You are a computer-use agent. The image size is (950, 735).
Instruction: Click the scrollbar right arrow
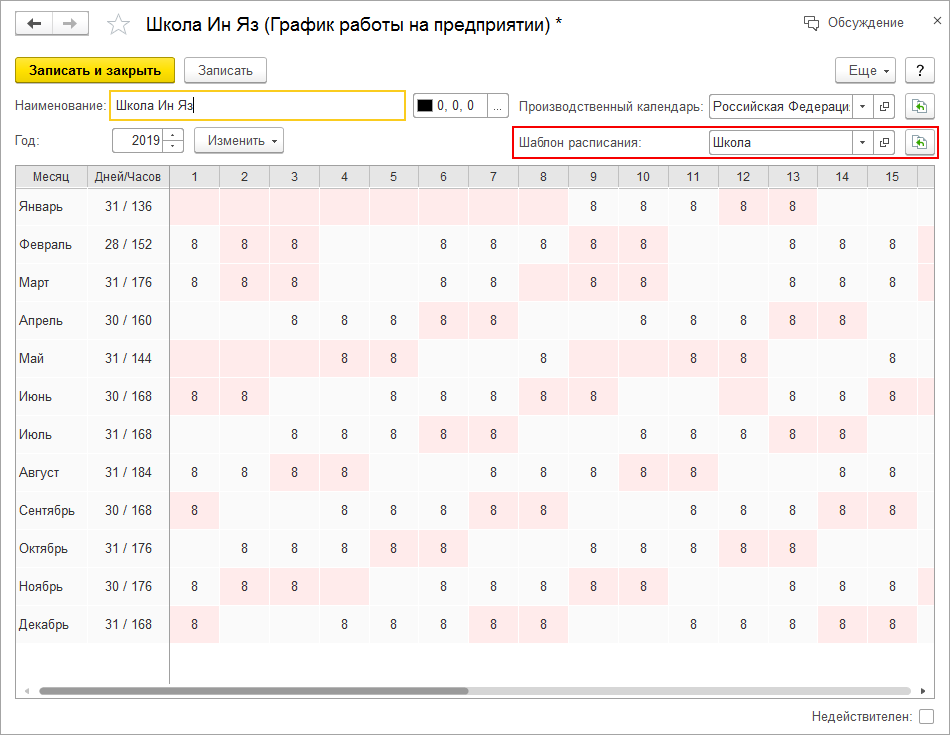pos(923,691)
